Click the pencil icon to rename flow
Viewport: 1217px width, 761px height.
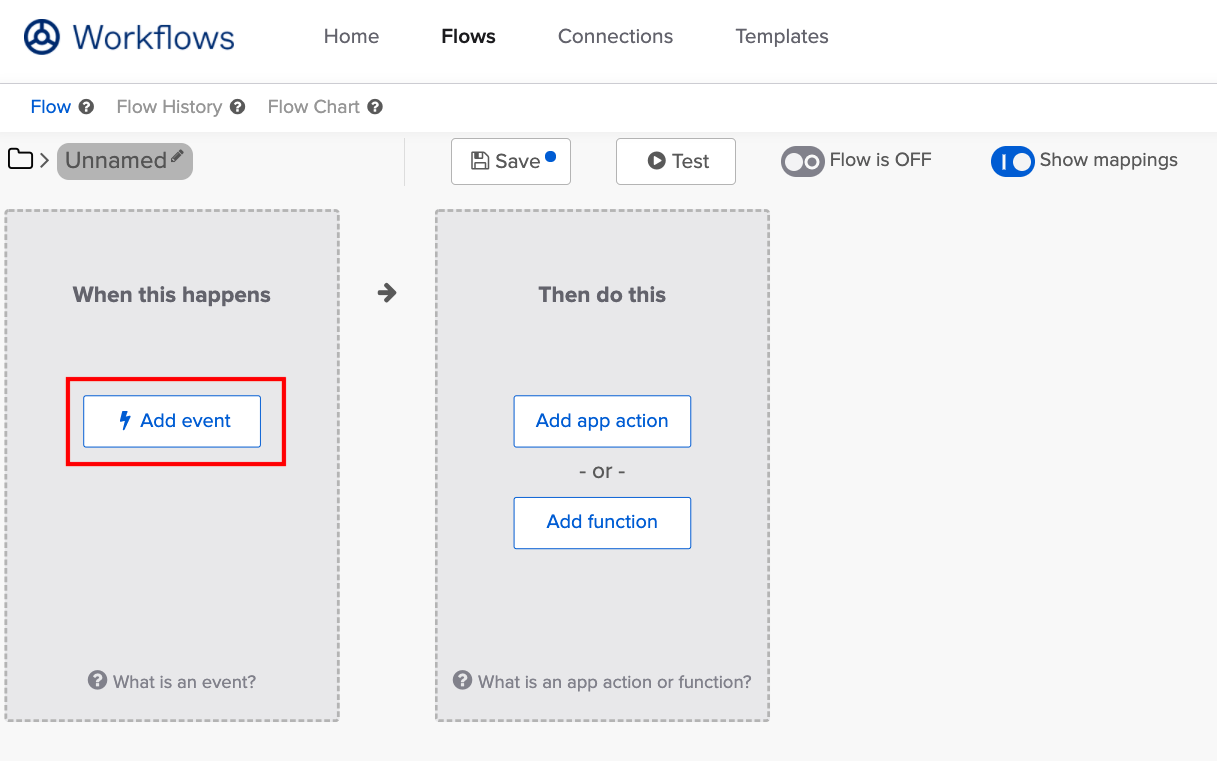[x=177, y=156]
